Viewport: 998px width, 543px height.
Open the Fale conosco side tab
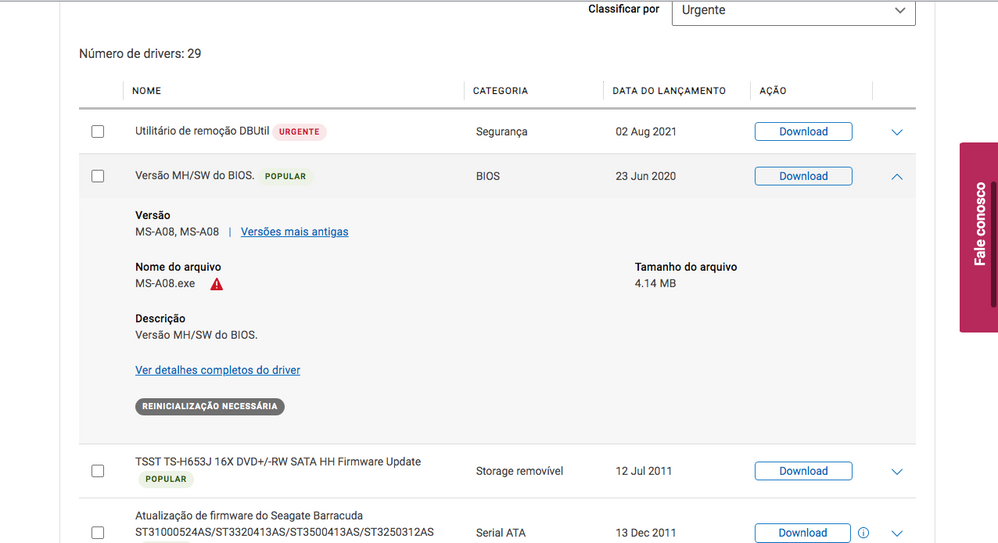(x=979, y=237)
